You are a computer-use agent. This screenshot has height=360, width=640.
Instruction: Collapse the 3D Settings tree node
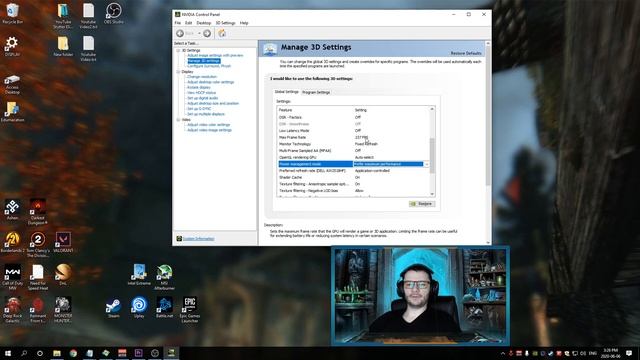[x=178, y=51]
